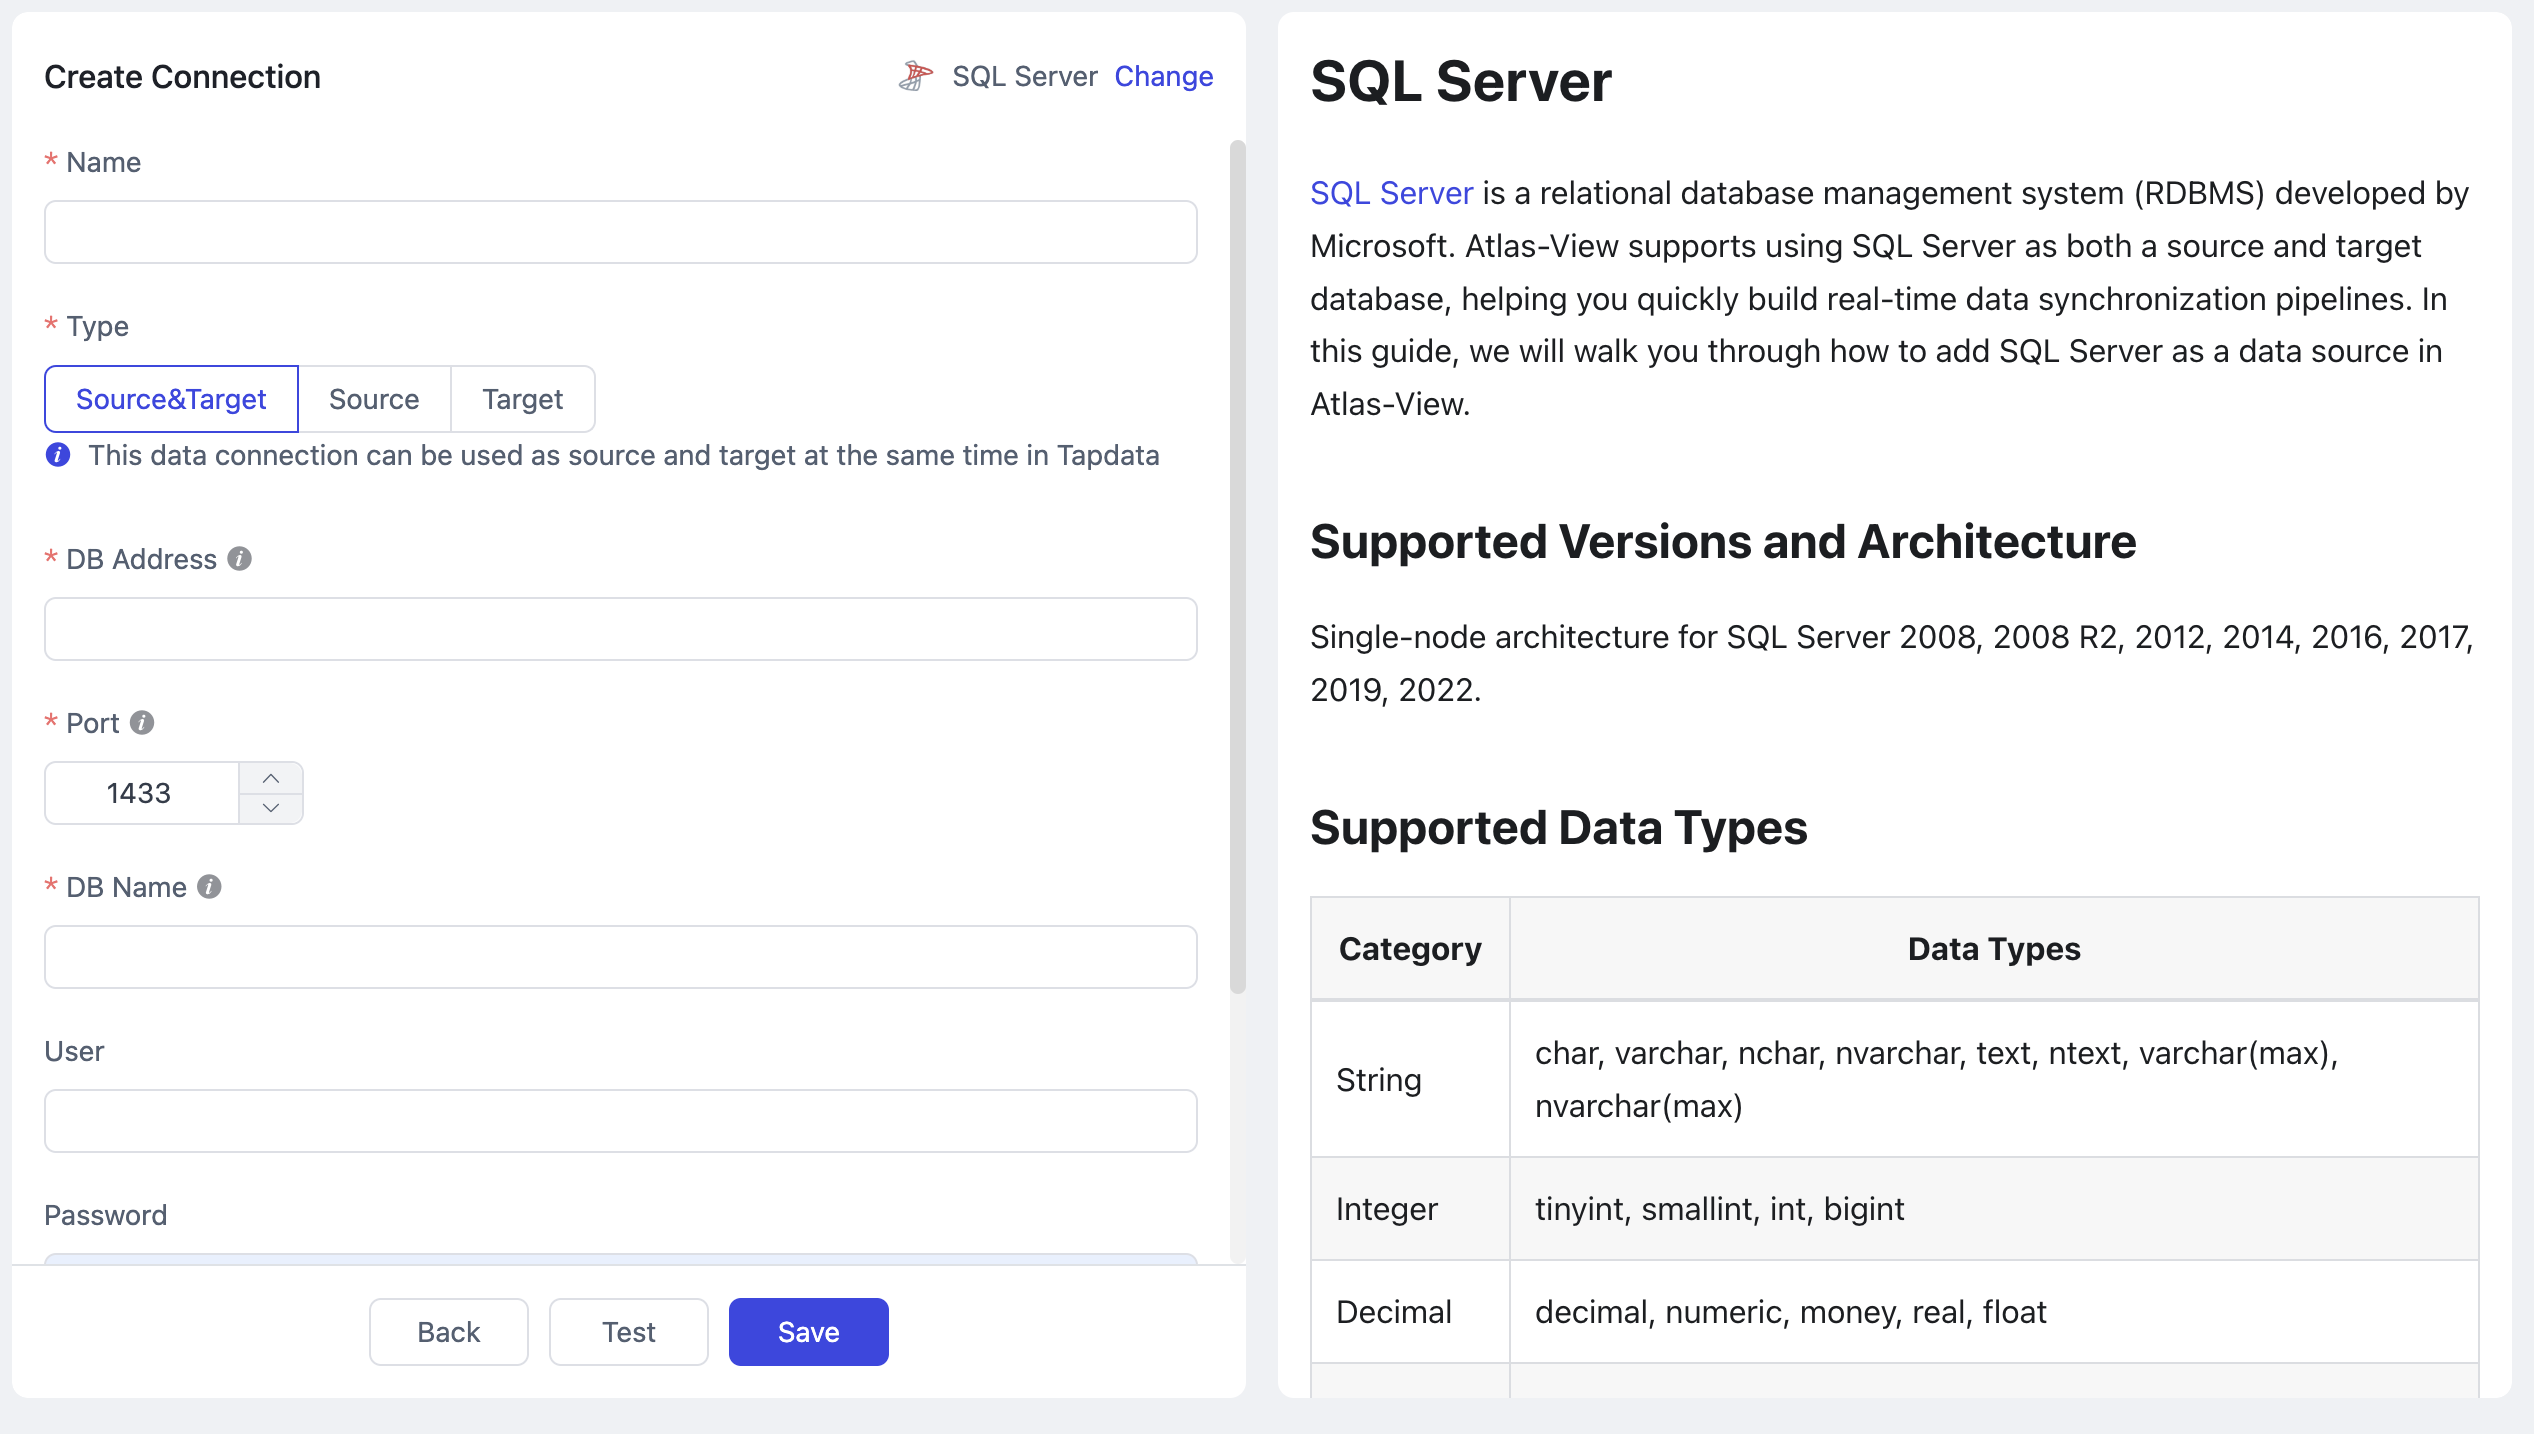Focus the User input field

point(621,1121)
